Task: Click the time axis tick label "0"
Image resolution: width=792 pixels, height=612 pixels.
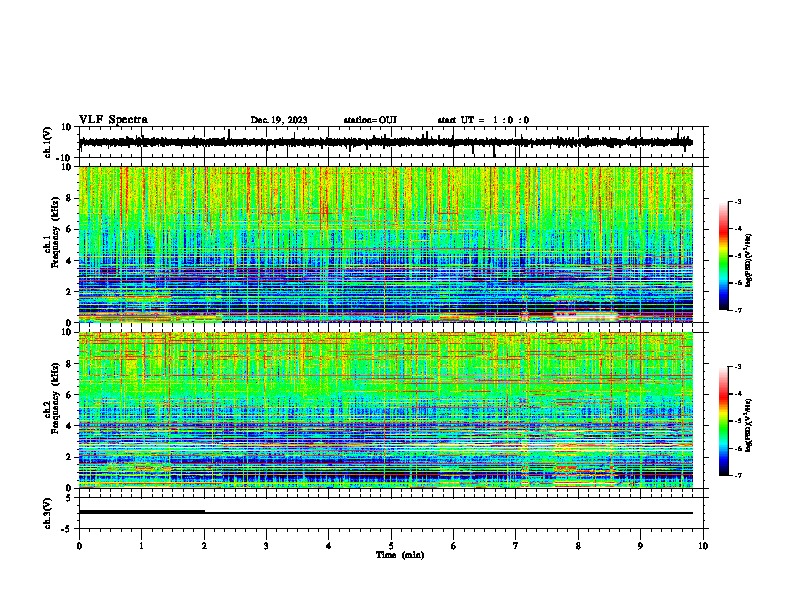Action: coord(79,546)
